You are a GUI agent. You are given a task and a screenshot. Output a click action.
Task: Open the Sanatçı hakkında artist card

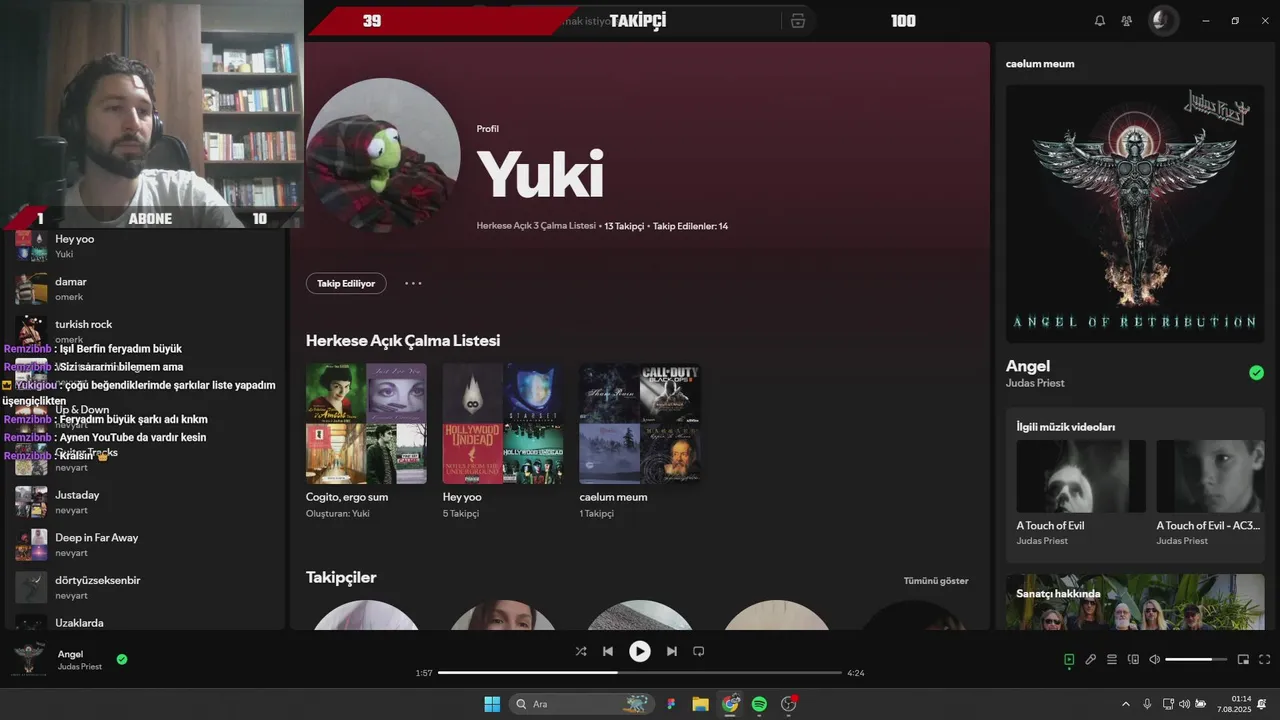(x=1135, y=602)
